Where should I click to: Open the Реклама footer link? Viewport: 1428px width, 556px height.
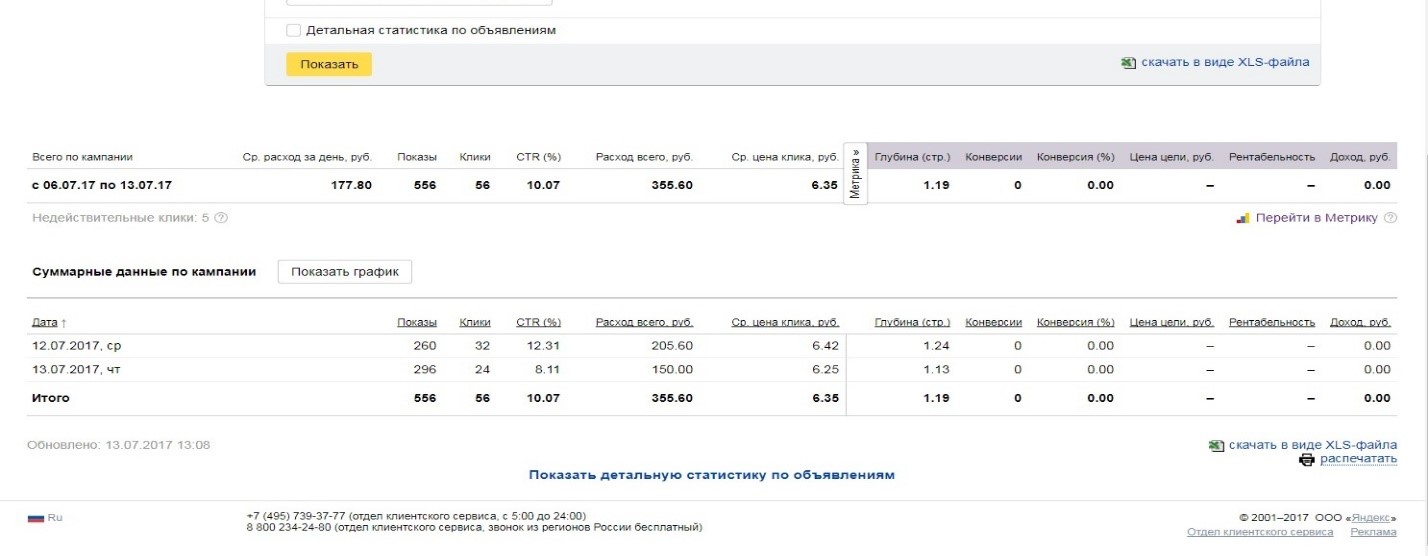1373,532
